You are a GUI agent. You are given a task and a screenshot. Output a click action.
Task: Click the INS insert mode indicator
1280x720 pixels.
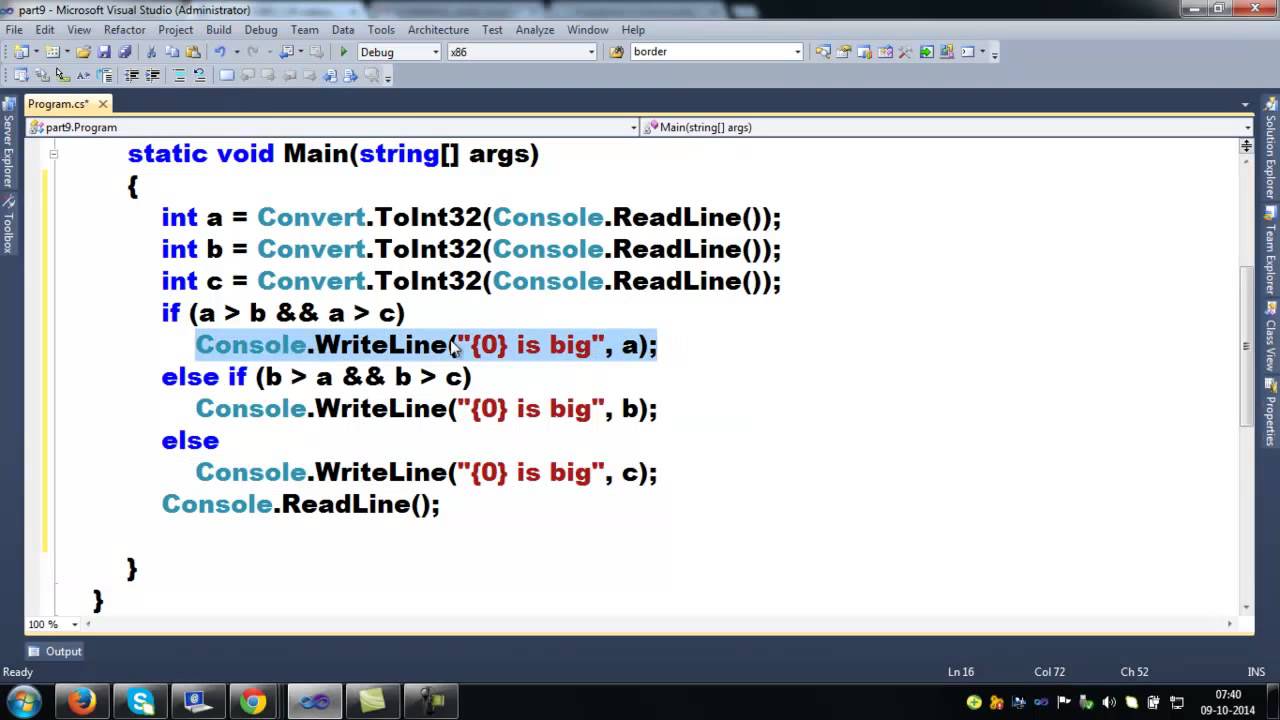[1257, 672]
